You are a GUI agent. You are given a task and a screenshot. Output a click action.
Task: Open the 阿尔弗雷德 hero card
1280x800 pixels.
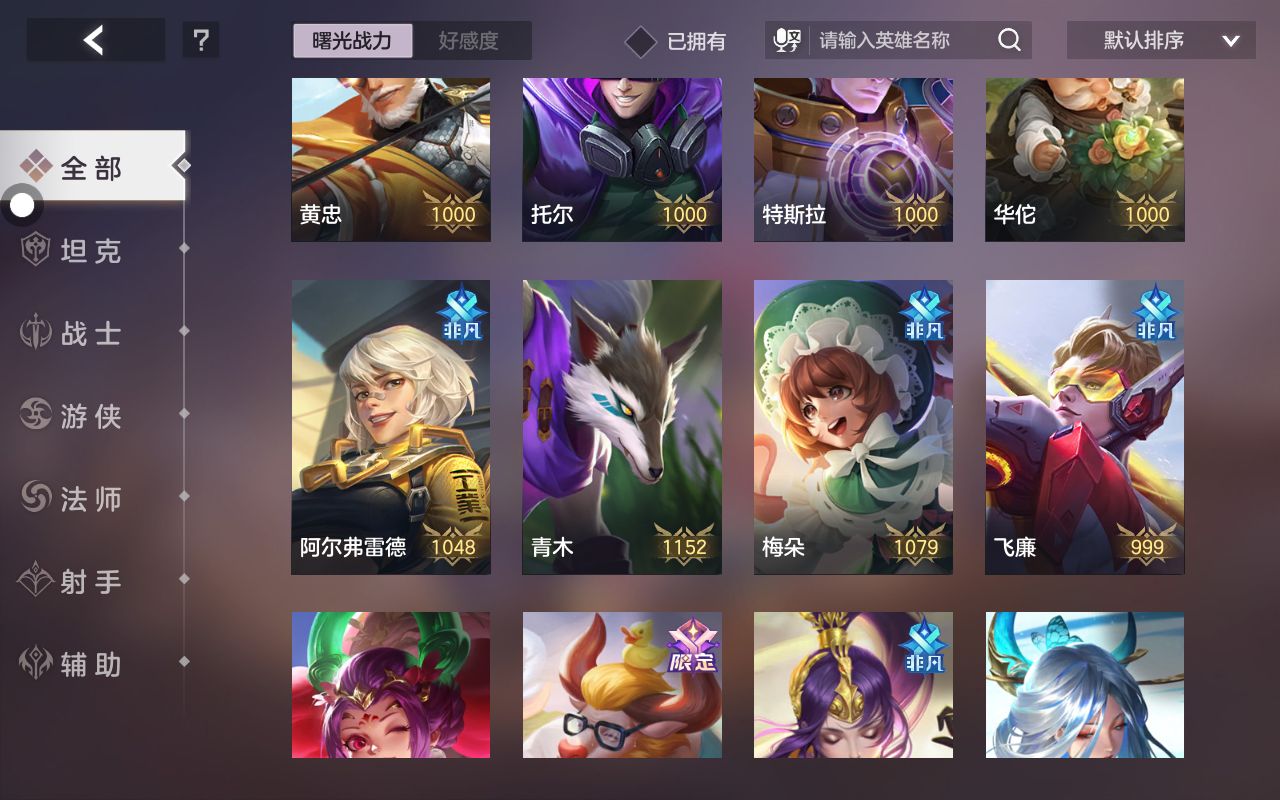click(391, 427)
